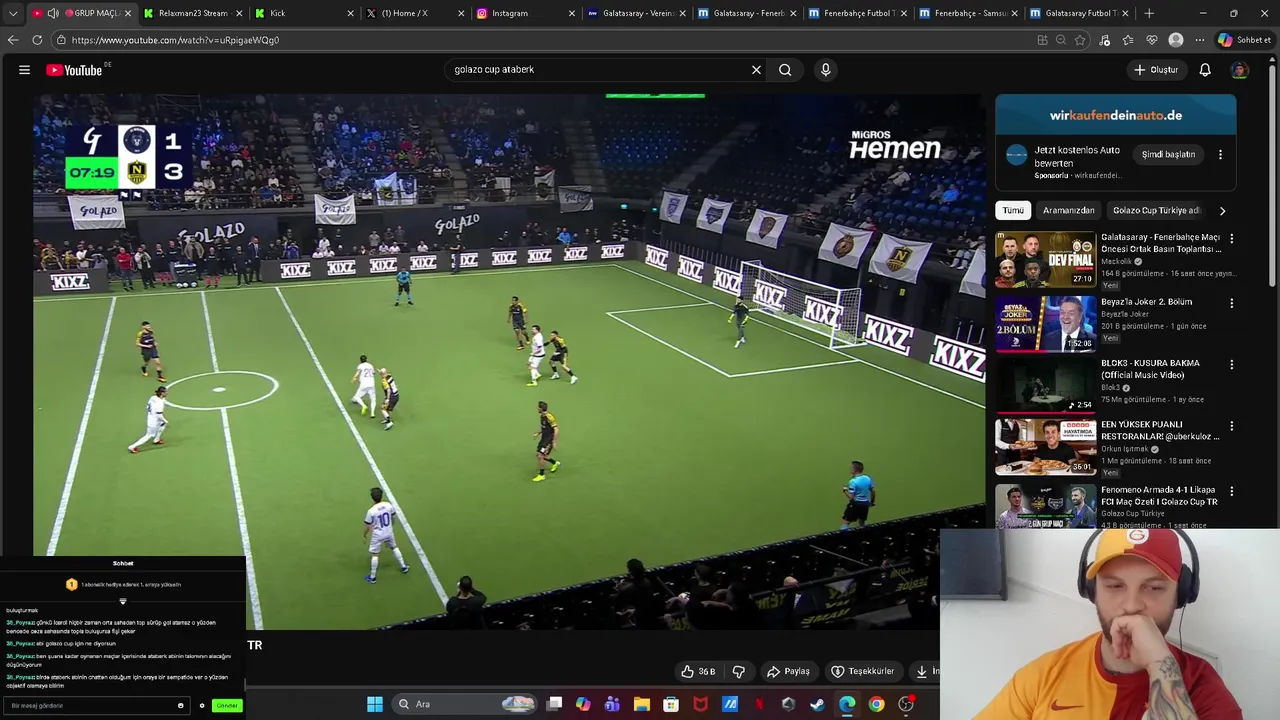Mute the playing GRUP MAÇLA tab speaker icon
The width and height of the screenshot is (1280, 720).
pos(53,13)
